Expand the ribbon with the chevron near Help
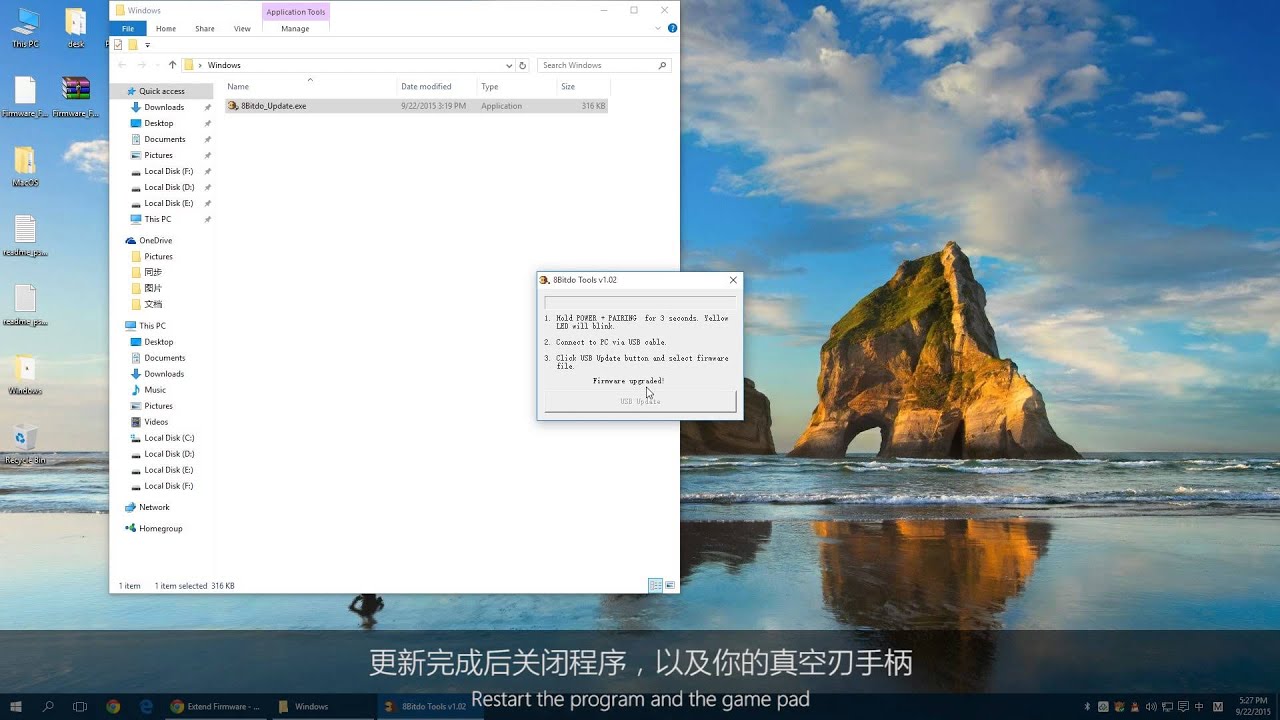Screen dimensions: 1280x720 660,29
